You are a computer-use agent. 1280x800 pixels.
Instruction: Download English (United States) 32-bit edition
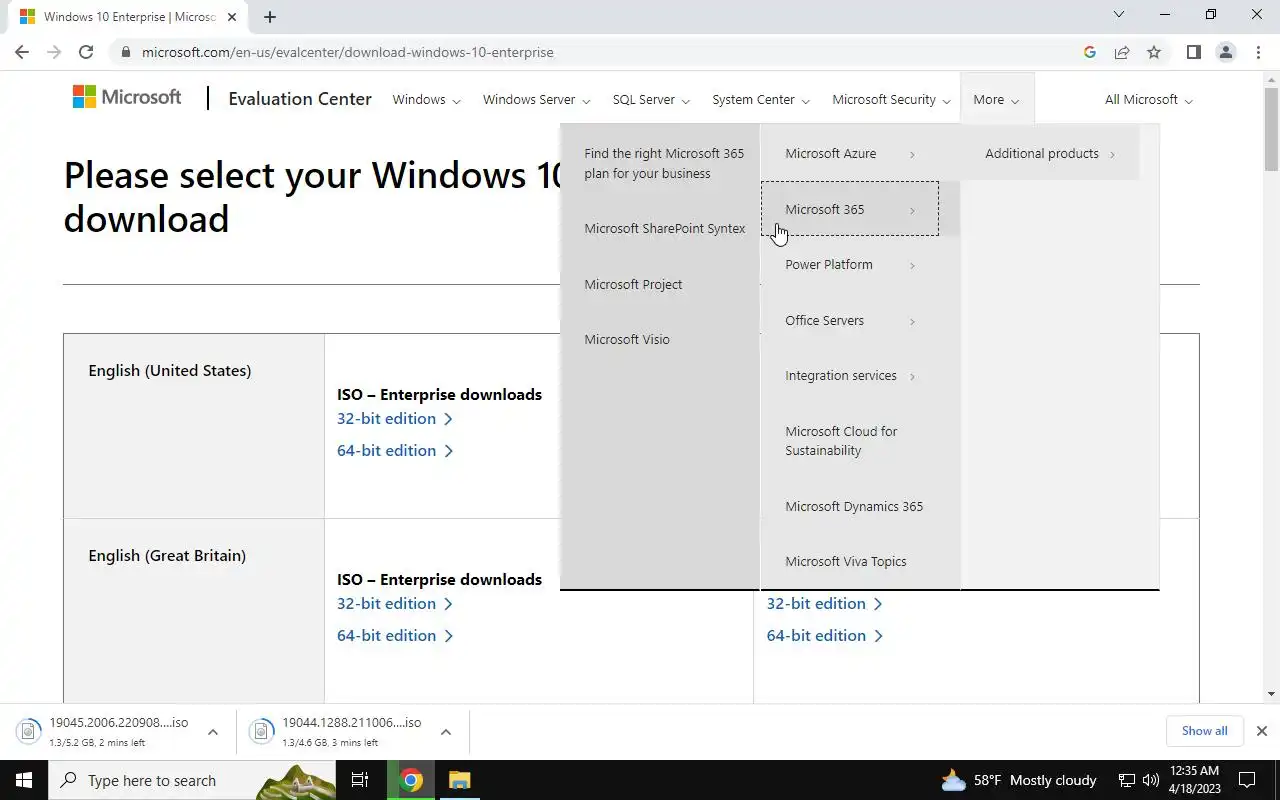[x=395, y=418]
